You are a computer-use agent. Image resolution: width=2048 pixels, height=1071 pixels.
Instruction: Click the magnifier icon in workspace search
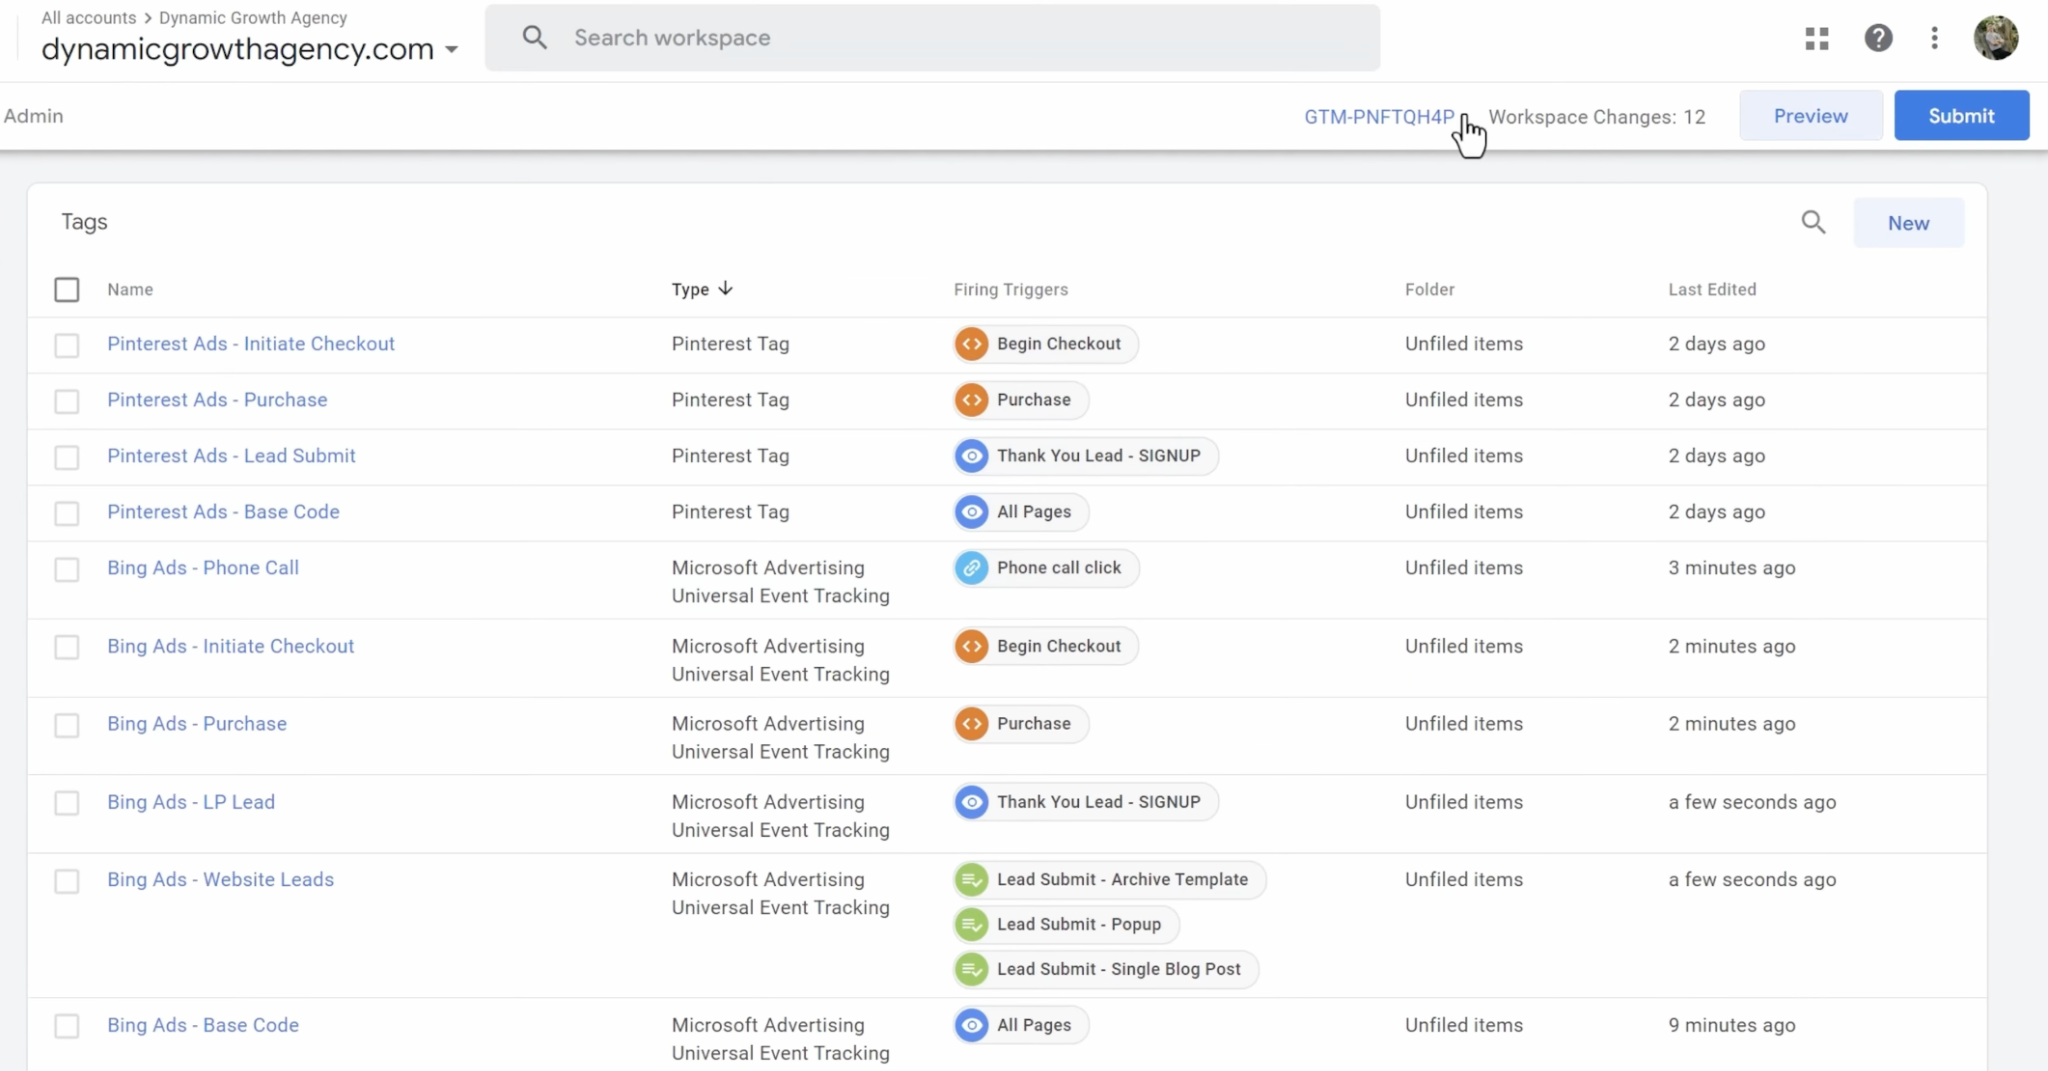click(x=535, y=38)
